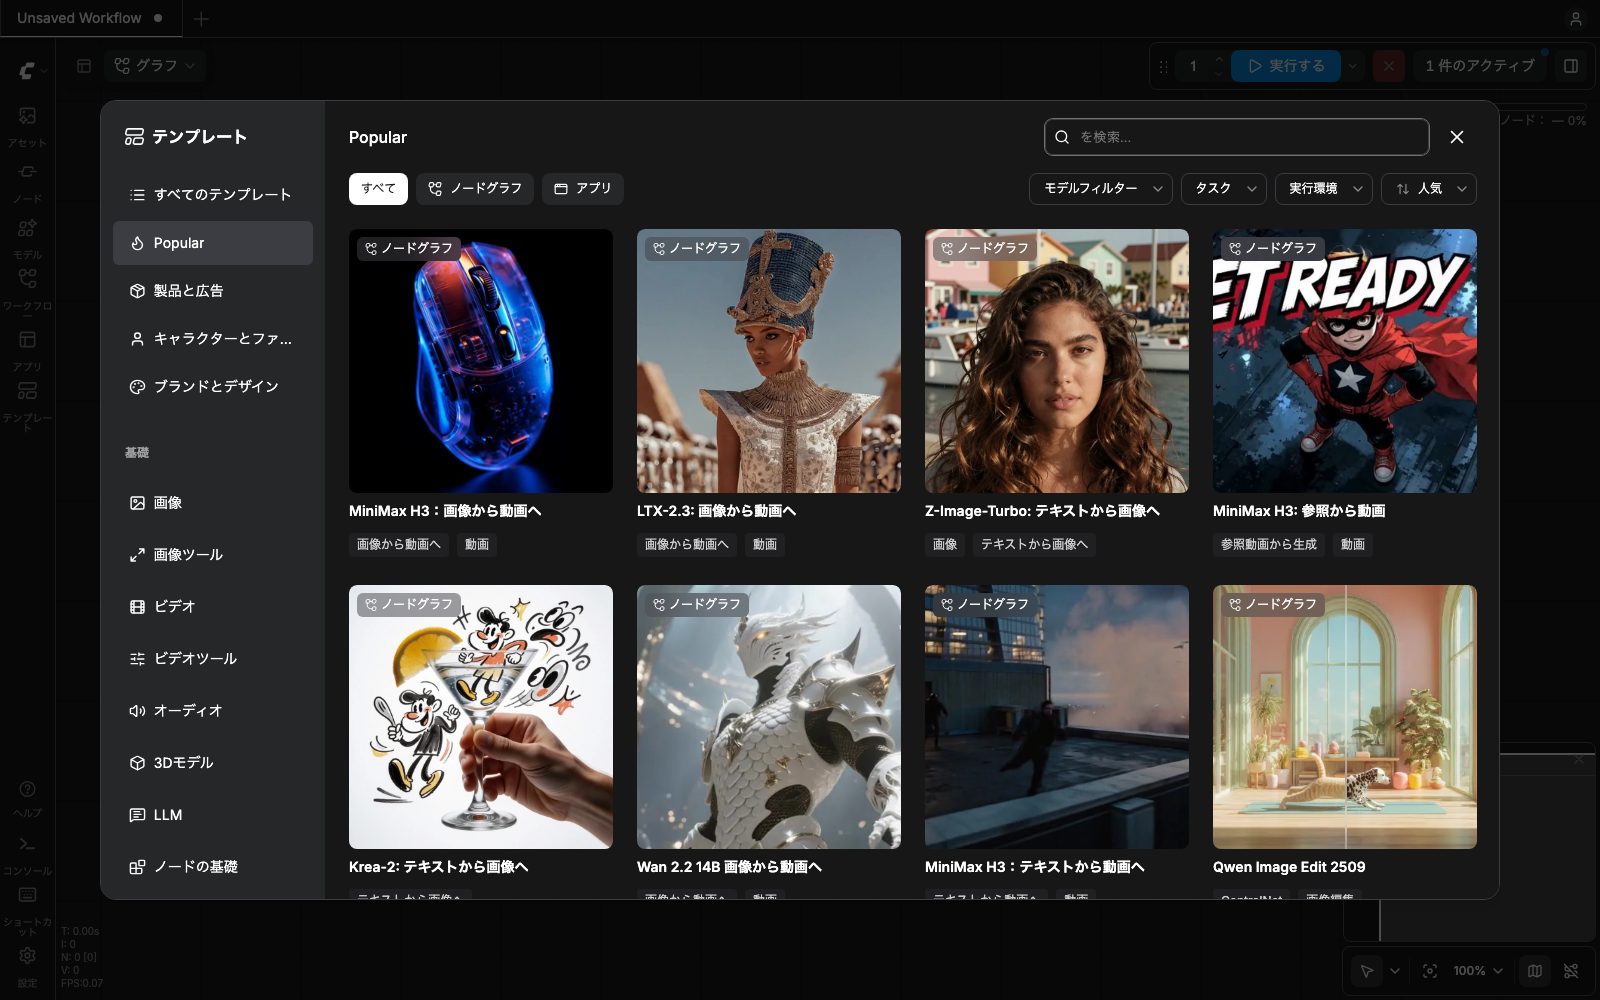The image size is (1600, 1000).
Task: Select the ノードグラフ filter tab
Action: 475,189
